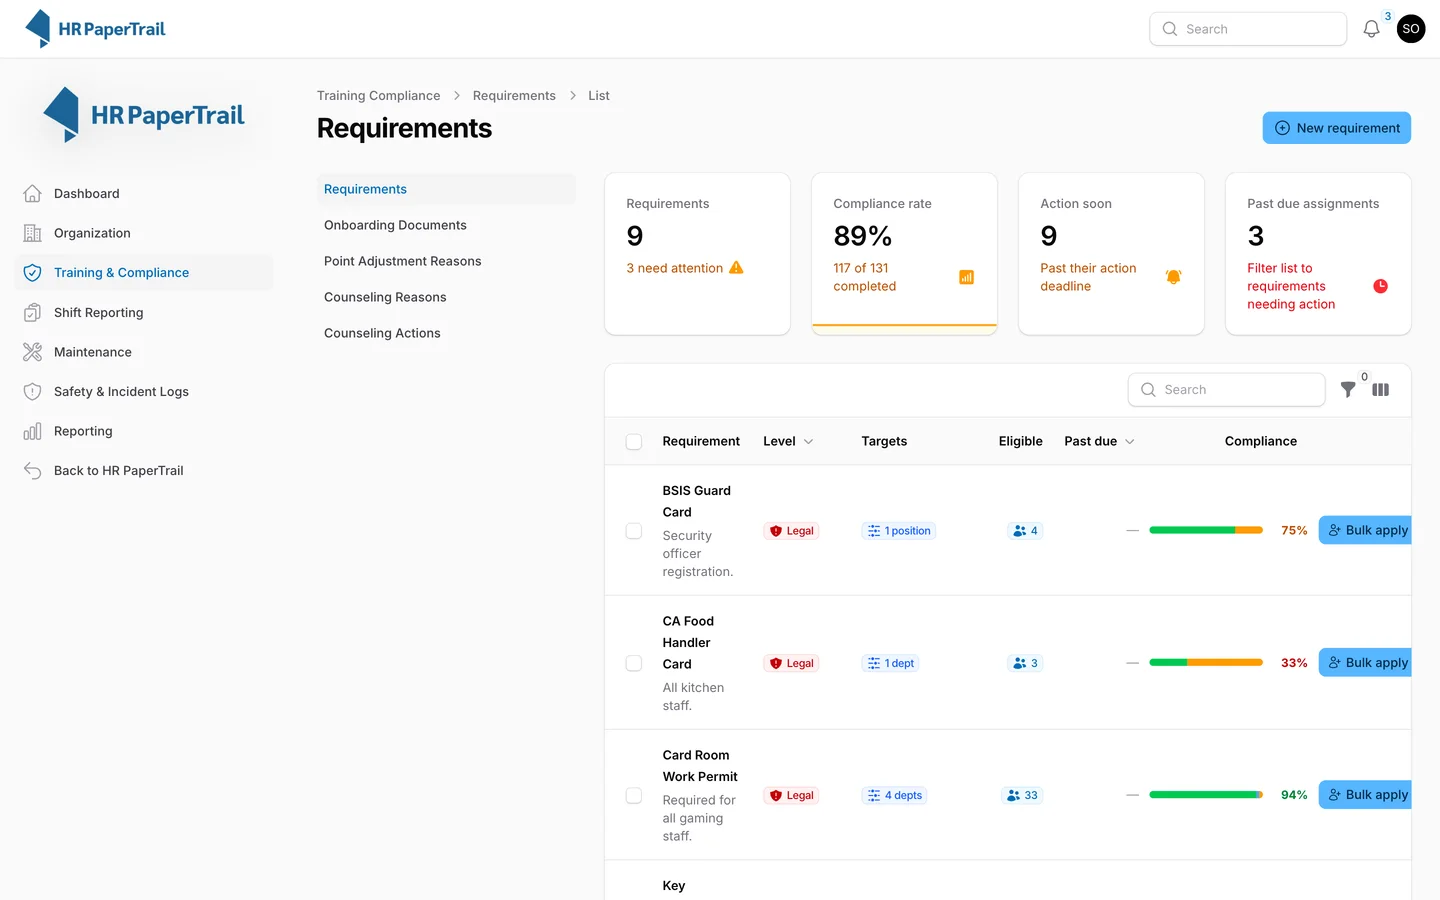This screenshot has height=900, width=1440.
Task: Tick the select-all checkbox in the table header
Action: pos(634,441)
